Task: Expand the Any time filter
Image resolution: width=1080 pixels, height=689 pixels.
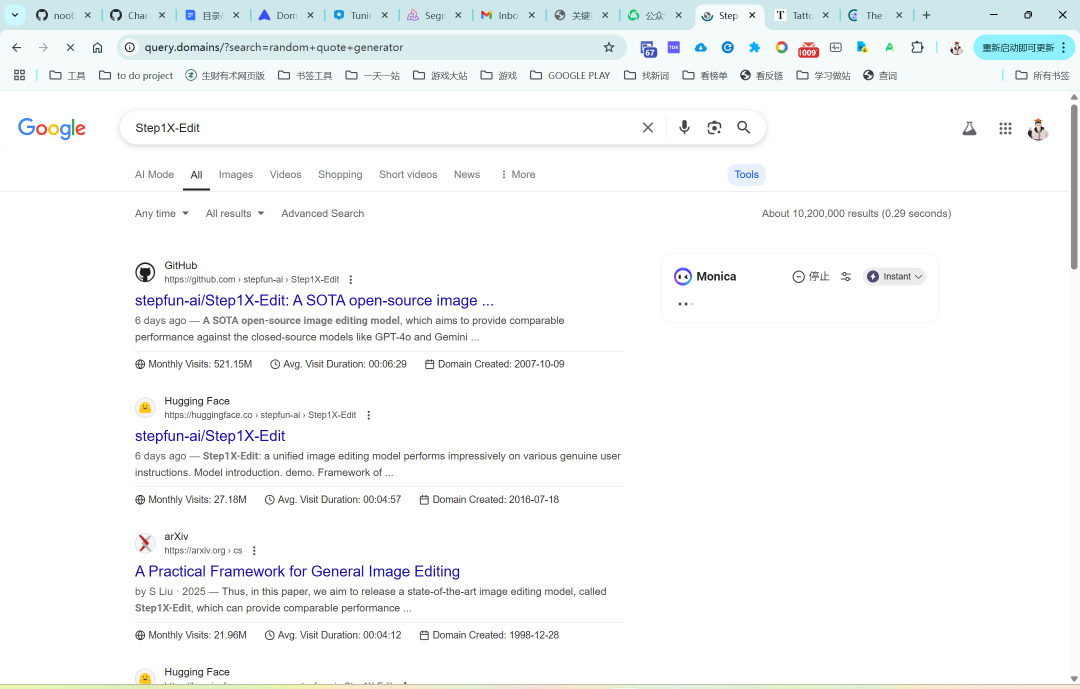Action: tap(162, 214)
